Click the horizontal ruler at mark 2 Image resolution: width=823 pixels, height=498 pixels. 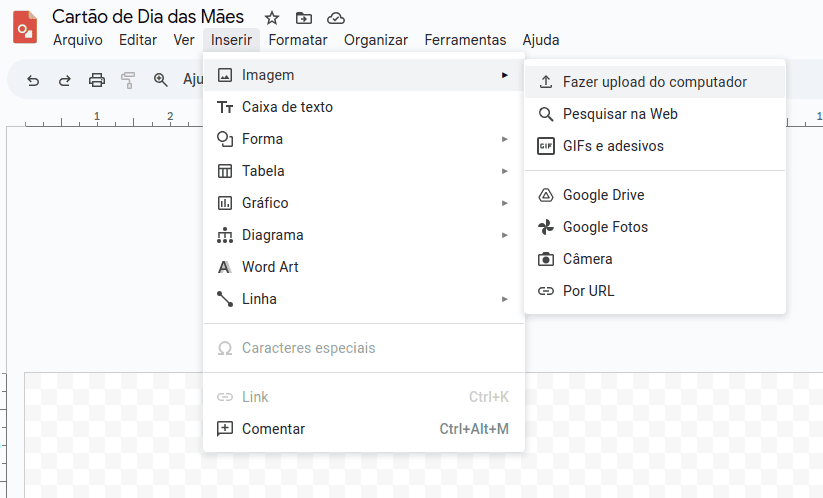[170, 118]
